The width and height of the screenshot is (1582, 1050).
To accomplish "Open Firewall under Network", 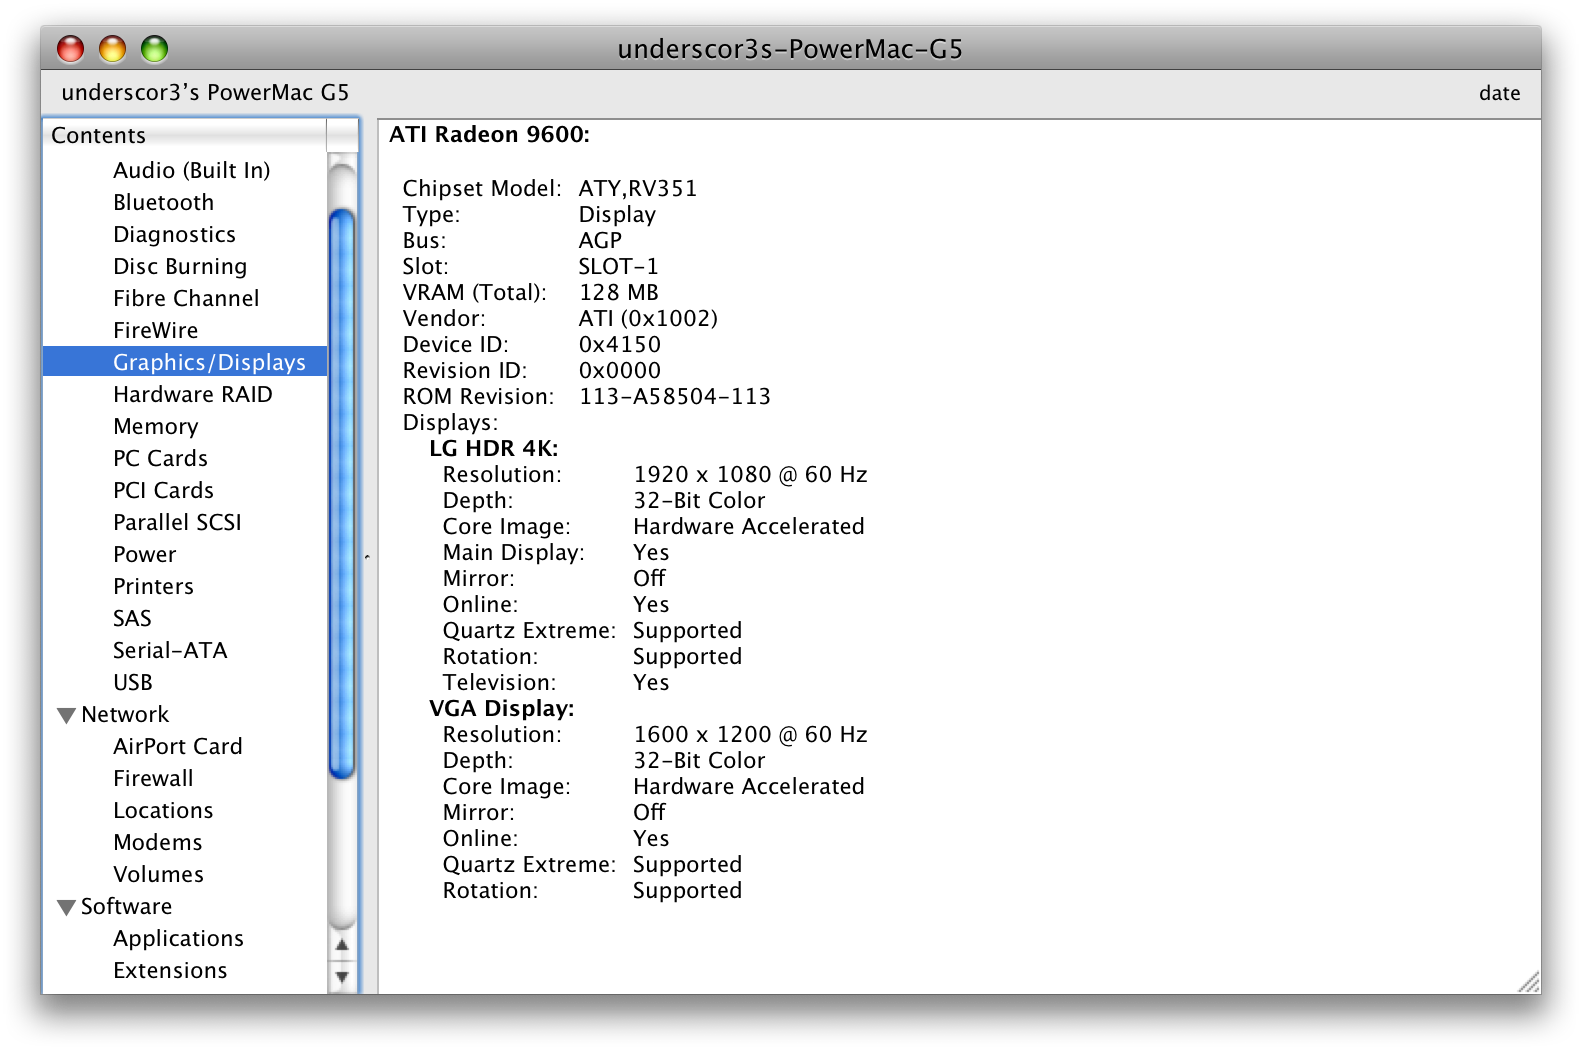I will [154, 778].
